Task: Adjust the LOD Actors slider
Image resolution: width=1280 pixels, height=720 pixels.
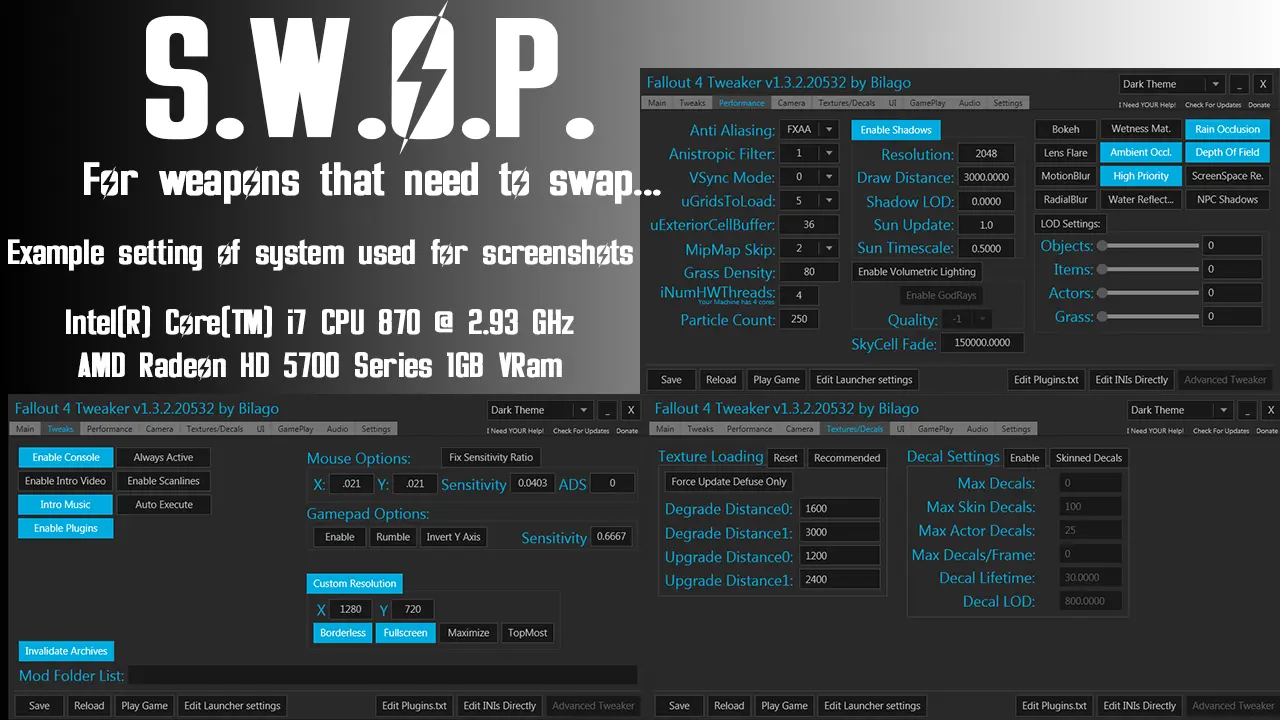Action: [x=1148, y=292]
